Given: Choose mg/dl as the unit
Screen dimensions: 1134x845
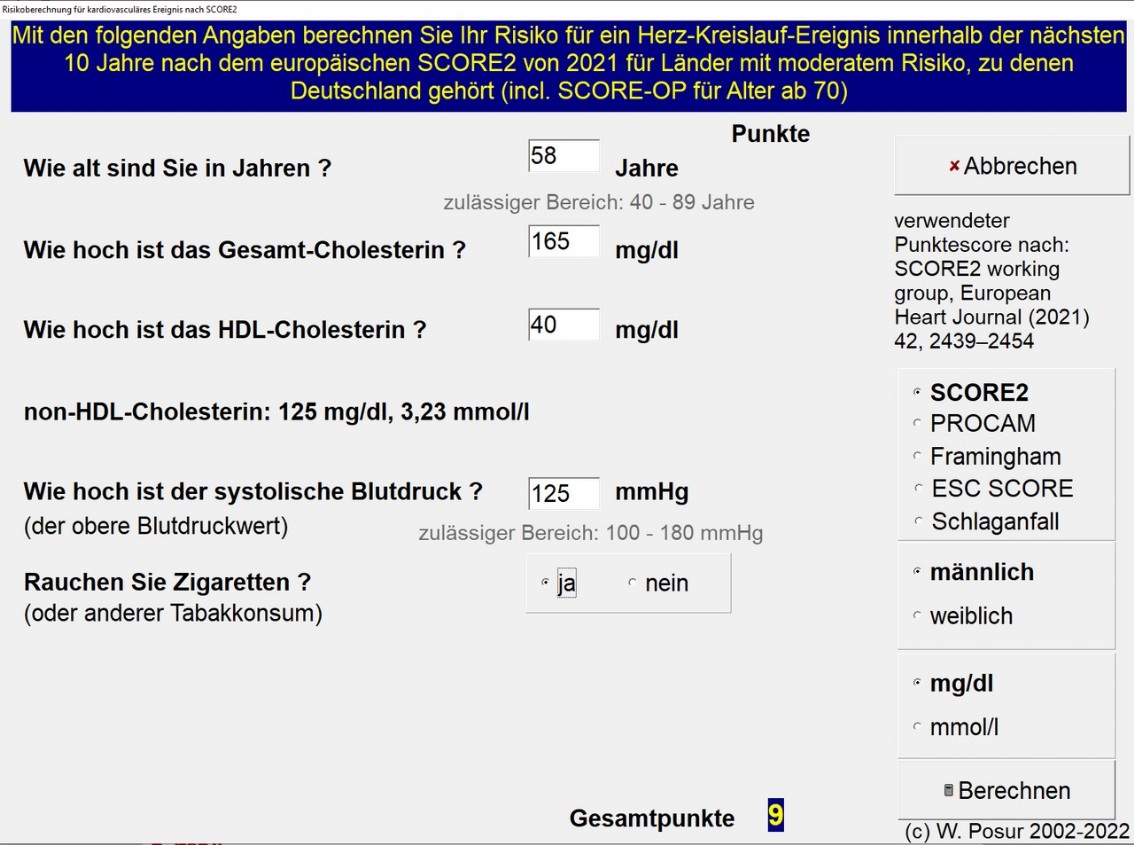Looking at the screenshot, I should (x=918, y=684).
